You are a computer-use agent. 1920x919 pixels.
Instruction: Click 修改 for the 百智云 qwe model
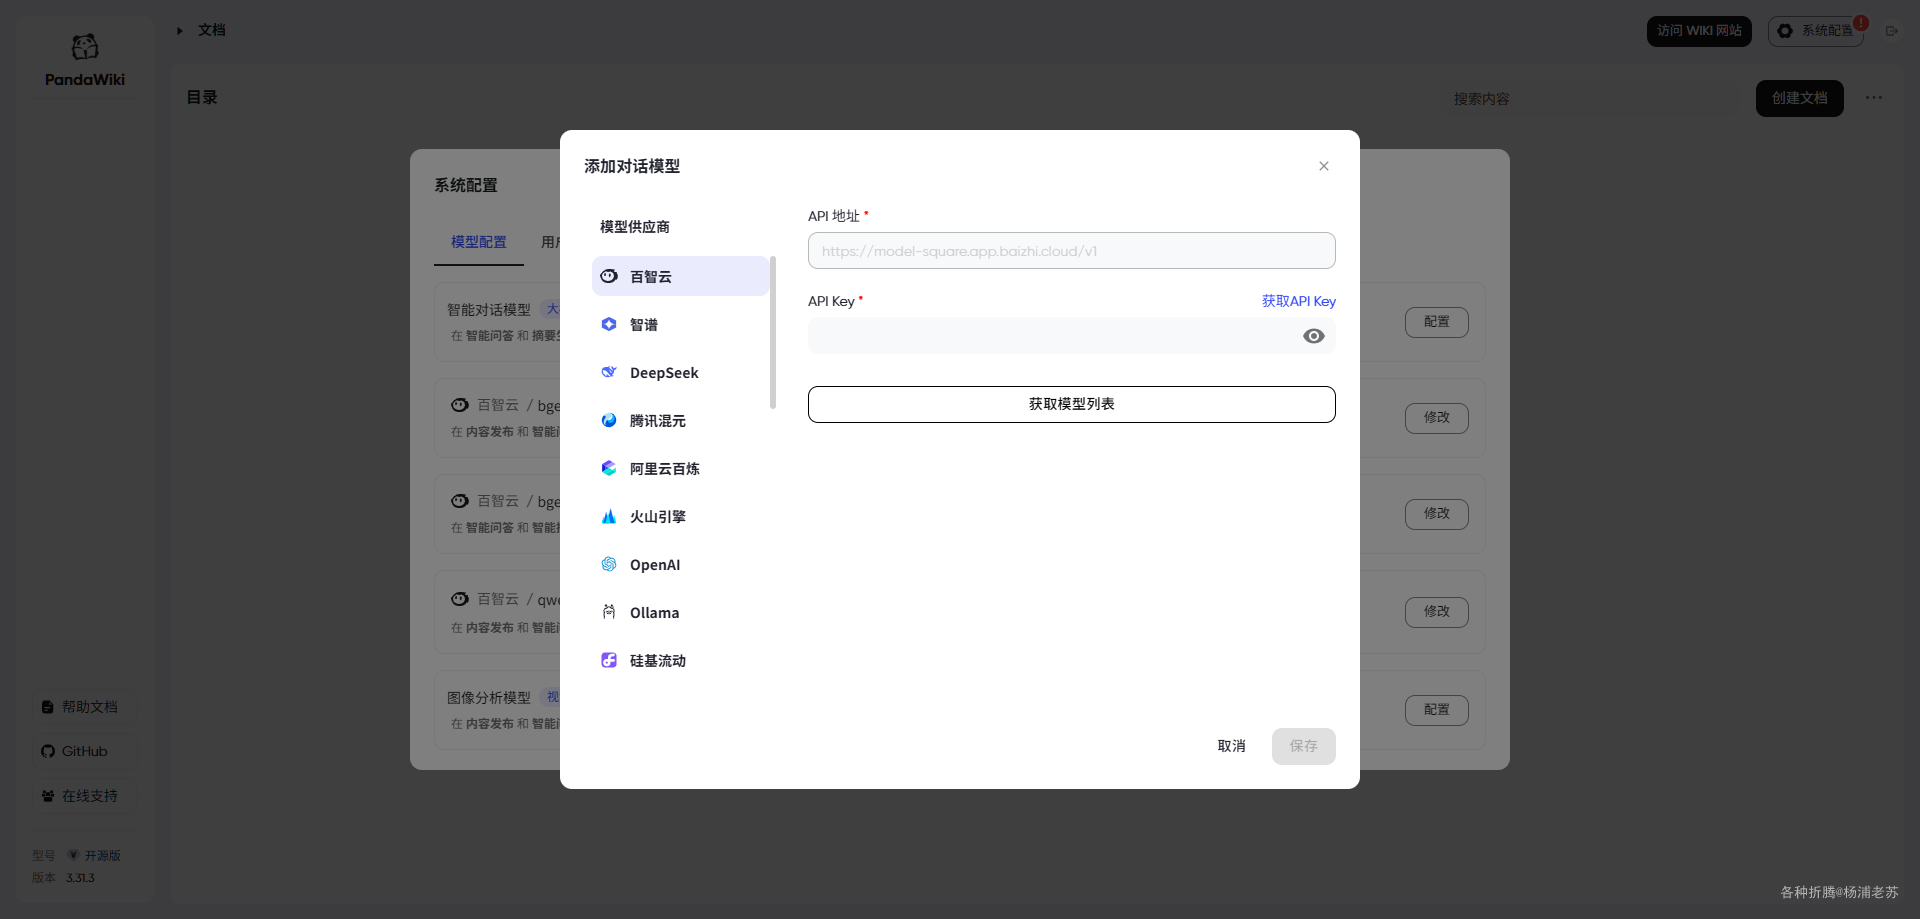tap(1436, 612)
